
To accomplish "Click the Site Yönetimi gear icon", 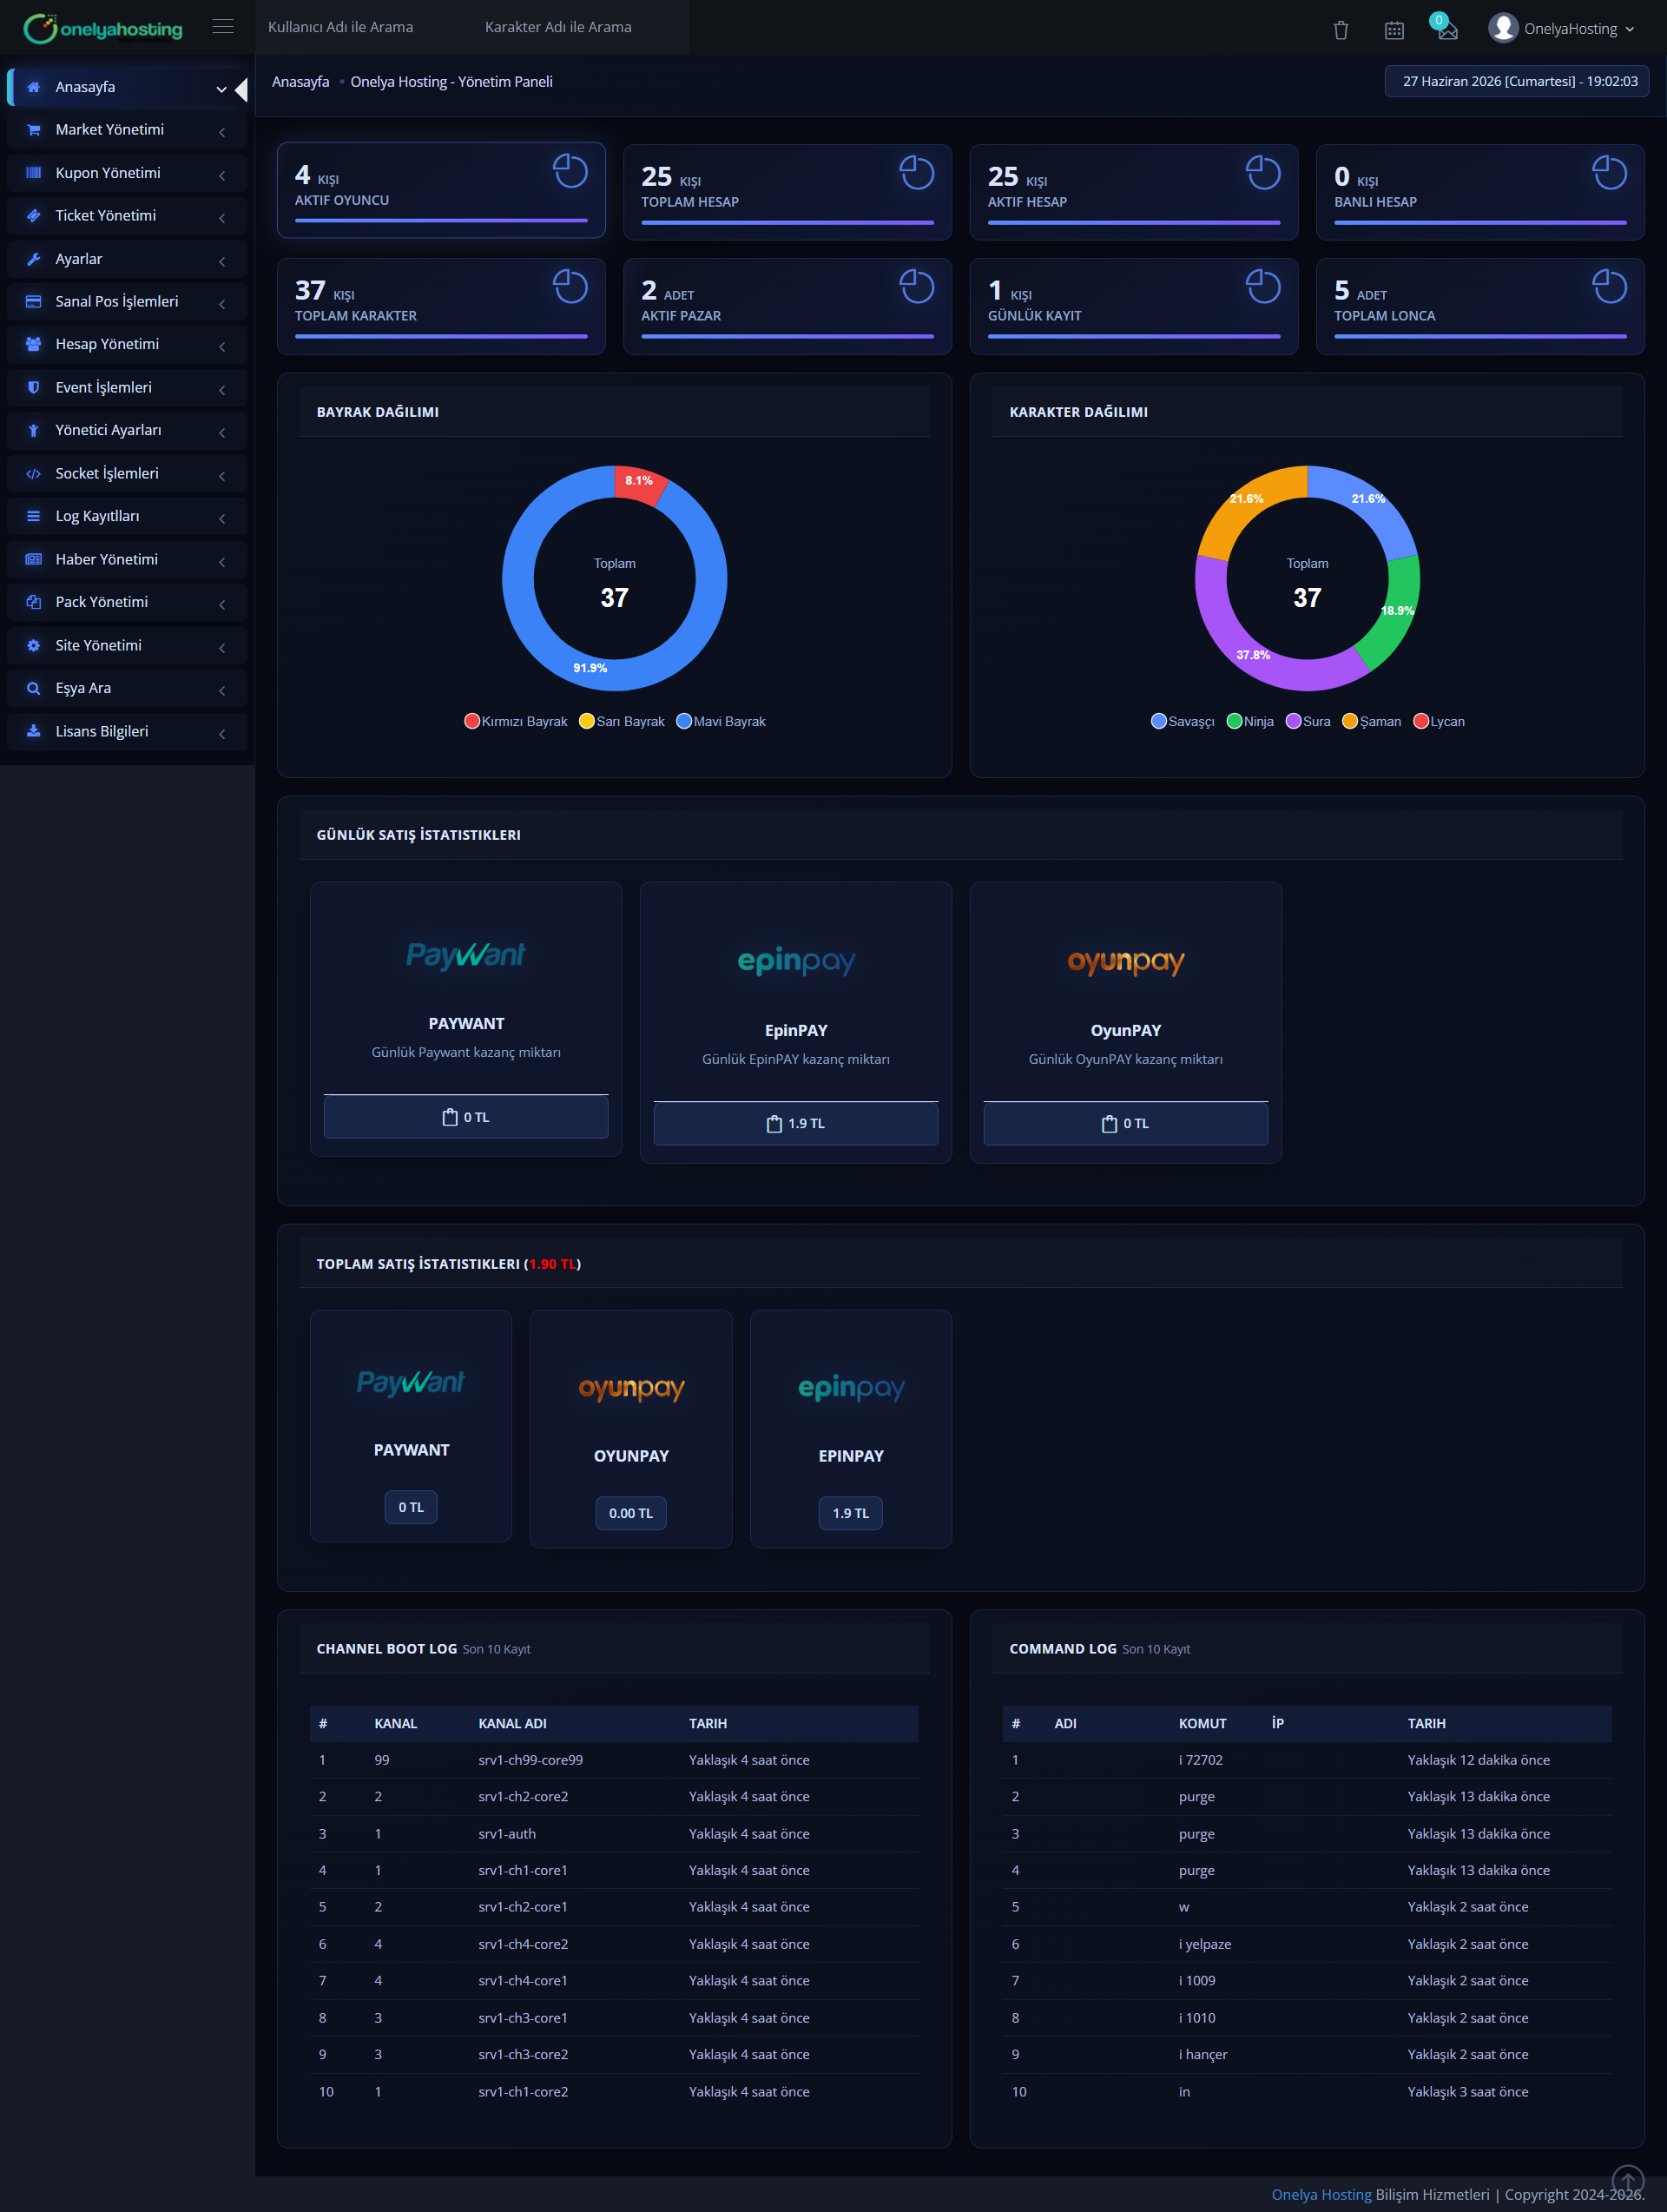I will 34,646.
